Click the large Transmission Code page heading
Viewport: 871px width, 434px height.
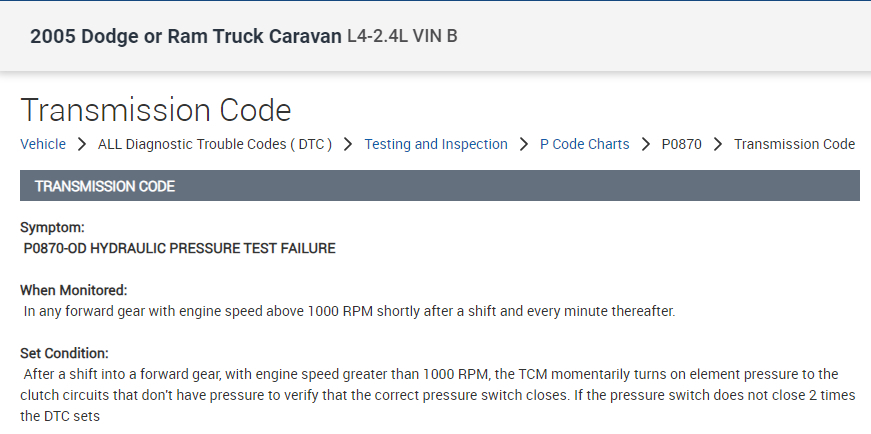coord(156,110)
